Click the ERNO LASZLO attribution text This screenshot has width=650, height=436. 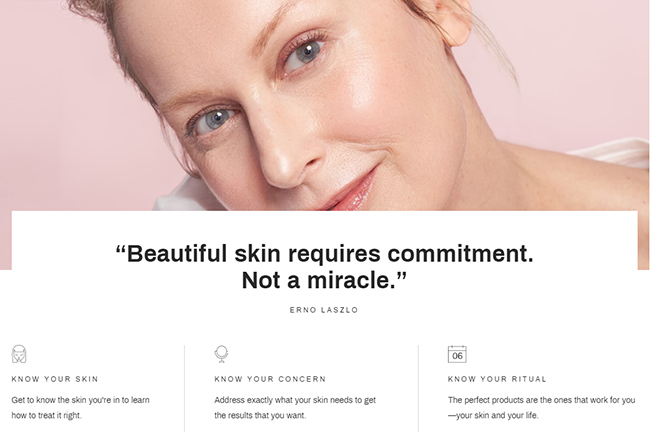(x=324, y=310)
